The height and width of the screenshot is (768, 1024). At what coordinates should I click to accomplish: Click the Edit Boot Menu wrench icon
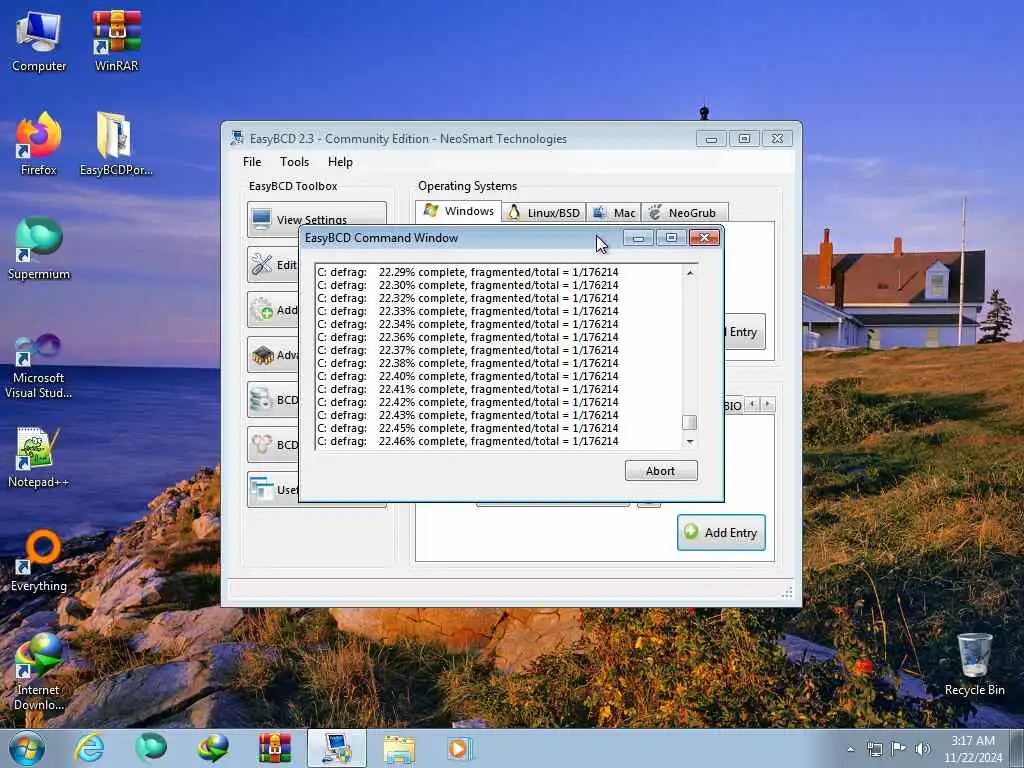point(263,264)
